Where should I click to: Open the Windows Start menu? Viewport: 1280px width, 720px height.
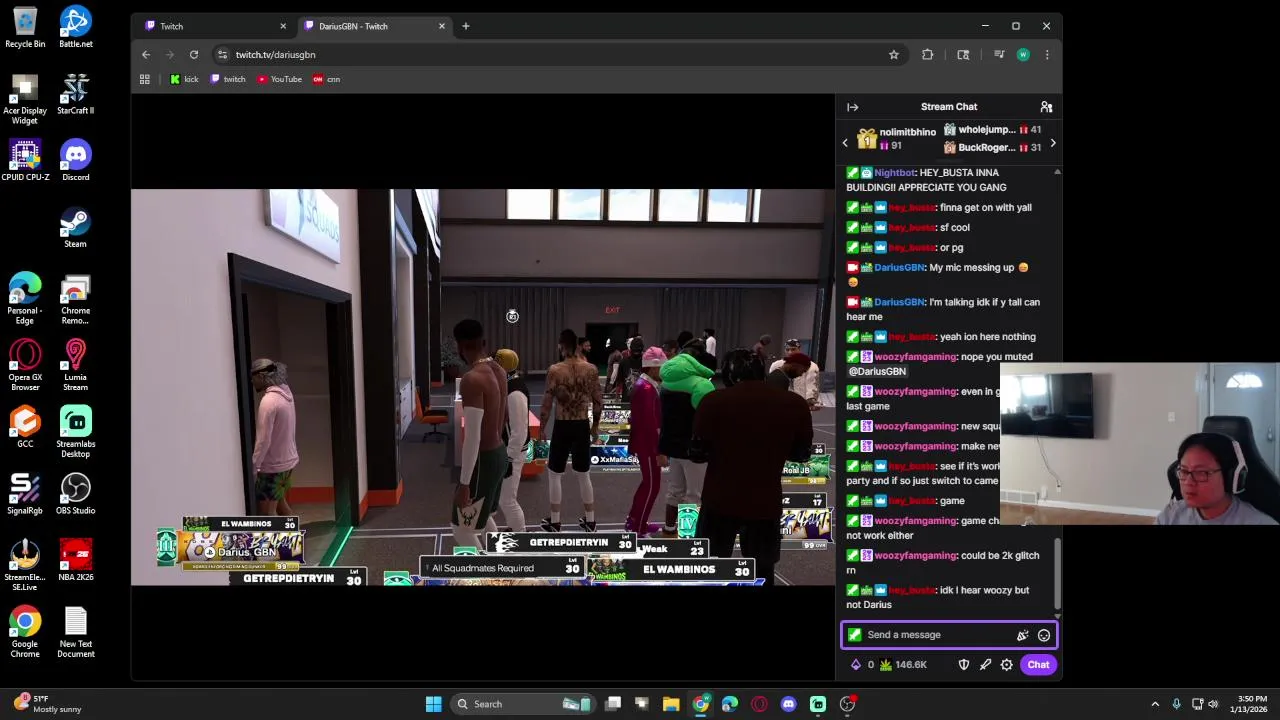click(x=433, y=704)
